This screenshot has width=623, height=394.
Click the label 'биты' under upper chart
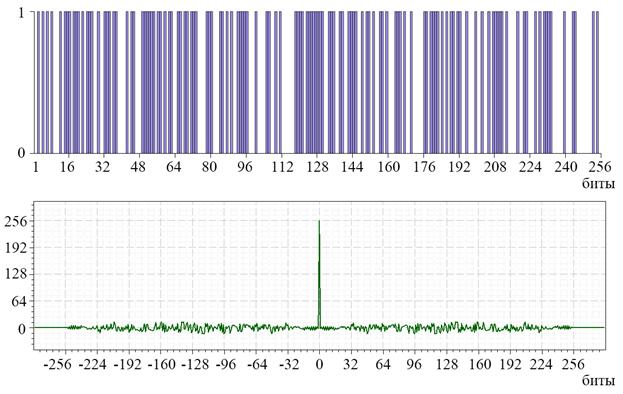(598, 183)
